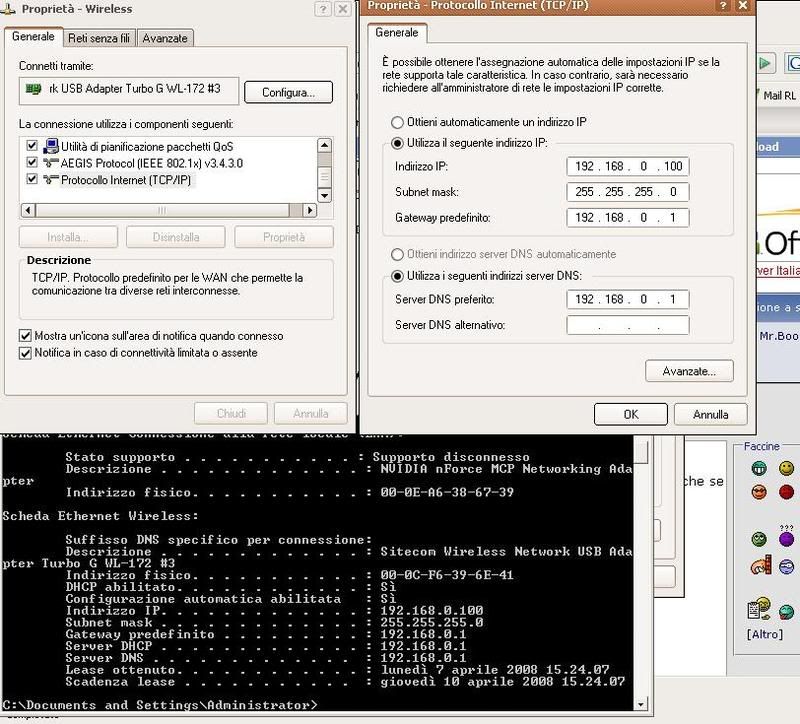Insert the purple confused smiley with question marks
Screen dimensions: 800x724
pyautogui.click(x=786, y=539)
